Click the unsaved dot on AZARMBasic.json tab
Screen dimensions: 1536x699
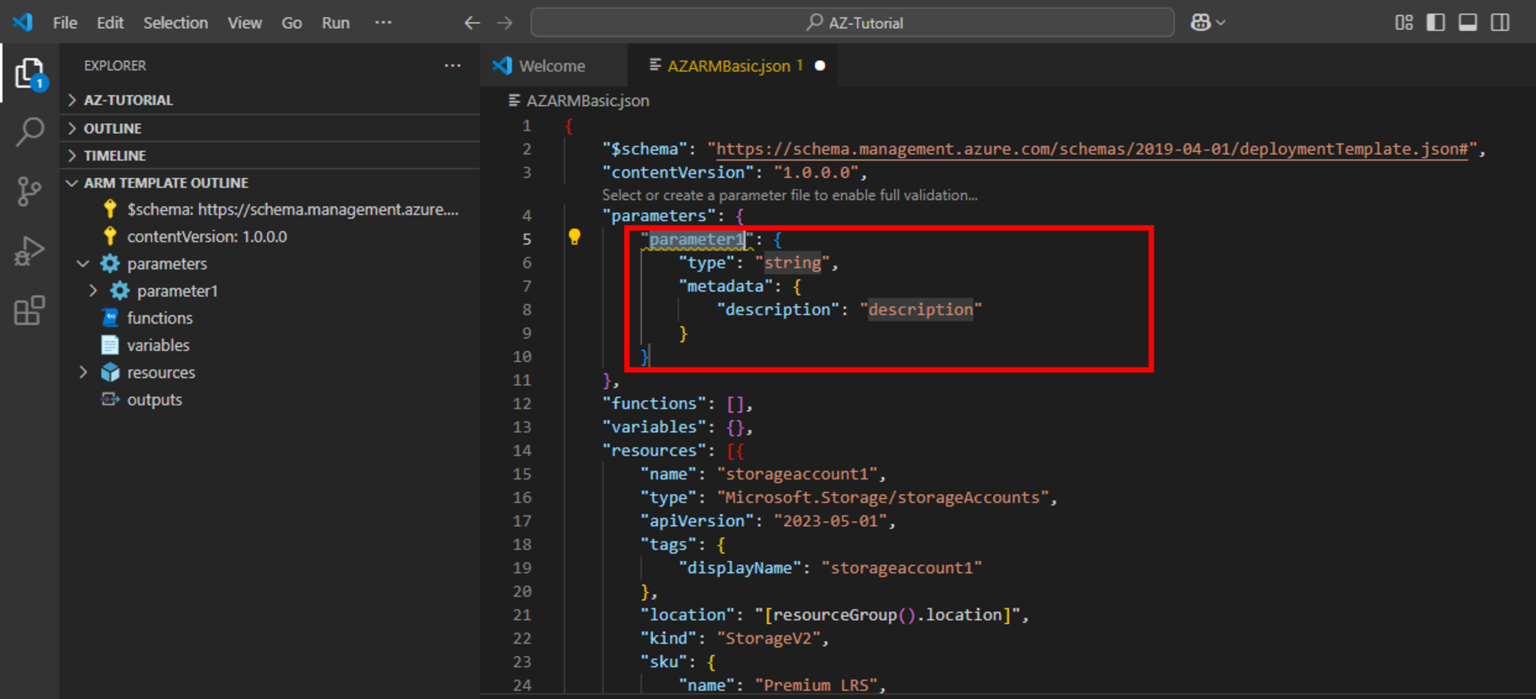pyautogui.click(x=820, y=66)
